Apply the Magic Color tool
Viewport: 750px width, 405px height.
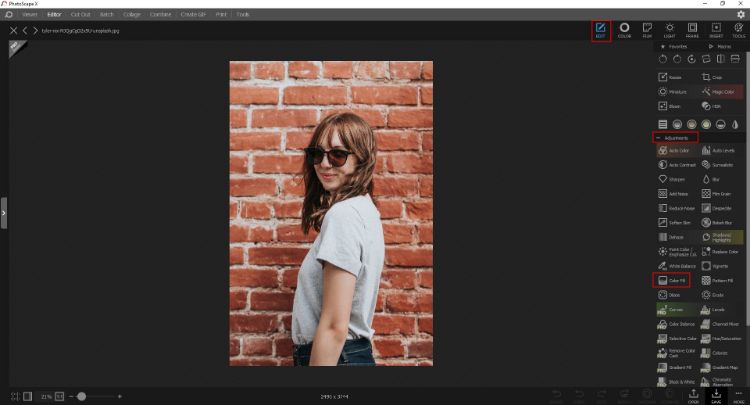pos(720,91)
